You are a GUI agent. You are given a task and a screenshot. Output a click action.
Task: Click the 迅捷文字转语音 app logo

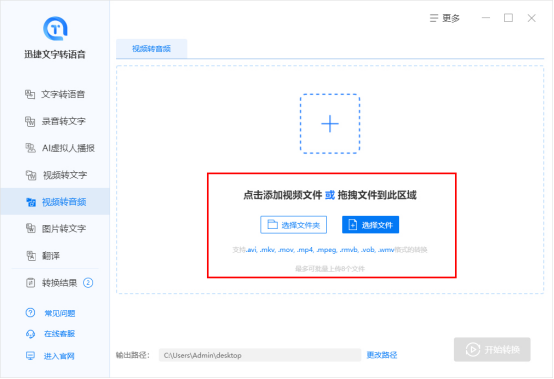[x=55, y=28]
